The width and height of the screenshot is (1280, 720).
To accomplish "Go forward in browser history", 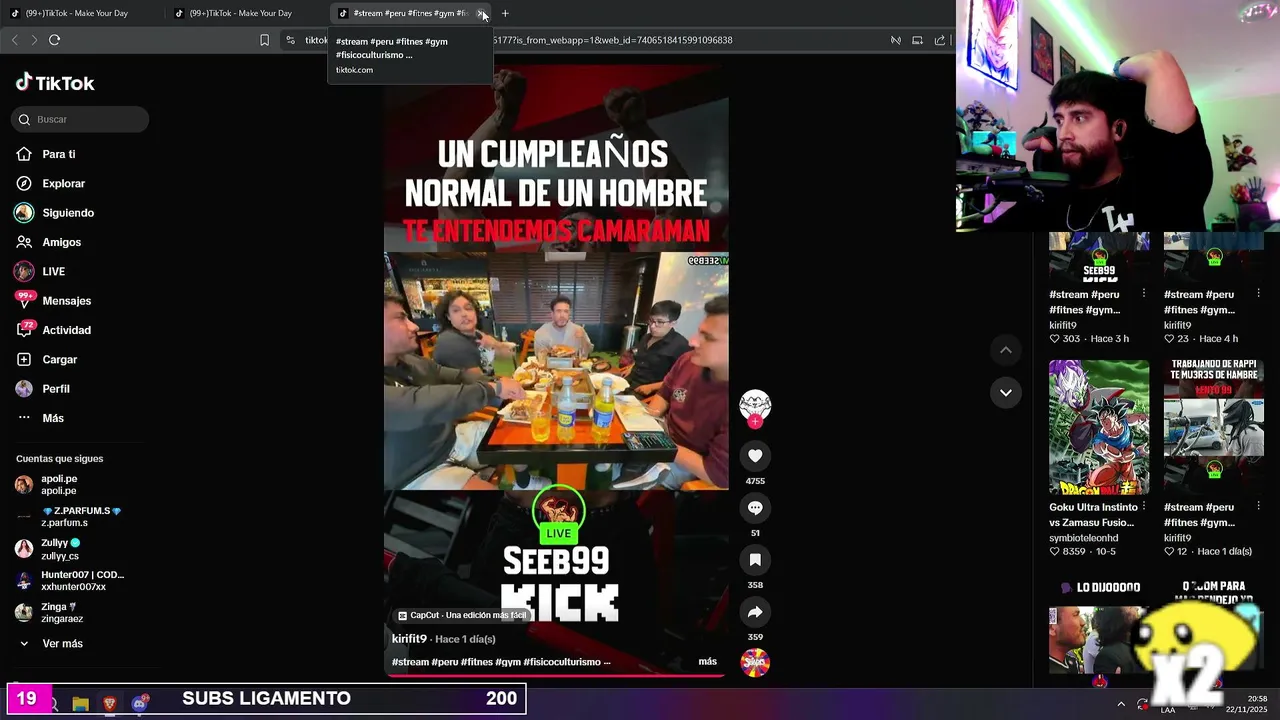I will click(34, 40).
